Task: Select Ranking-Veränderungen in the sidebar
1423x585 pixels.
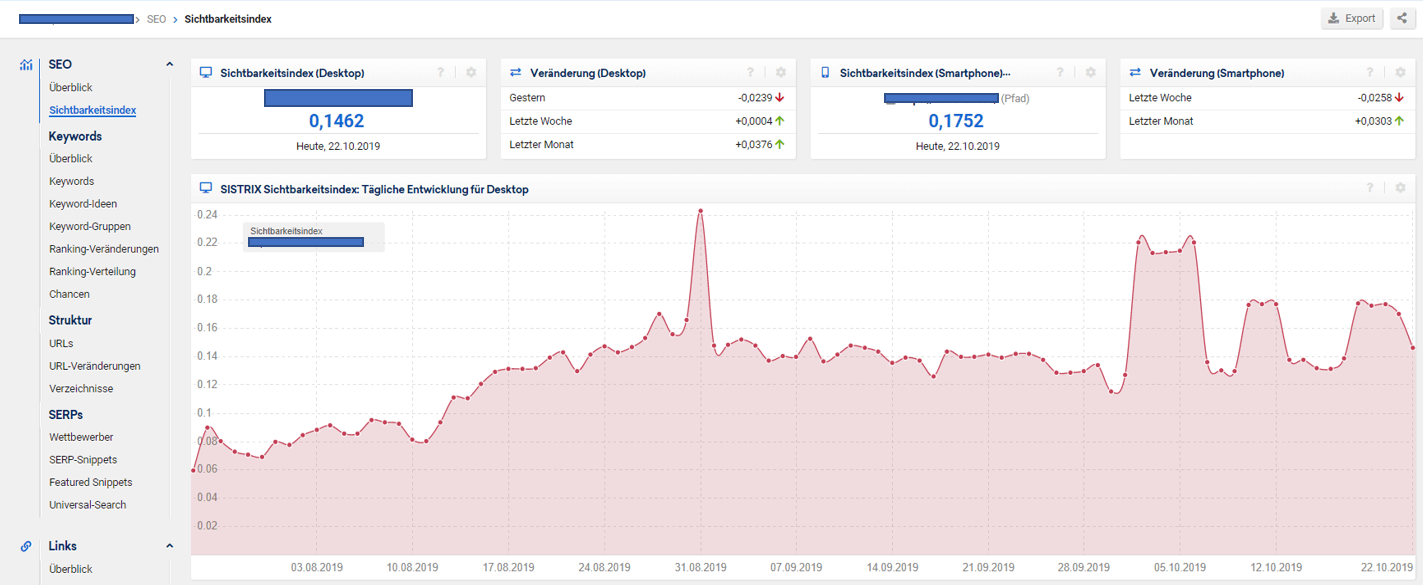Action: point(104,249)
